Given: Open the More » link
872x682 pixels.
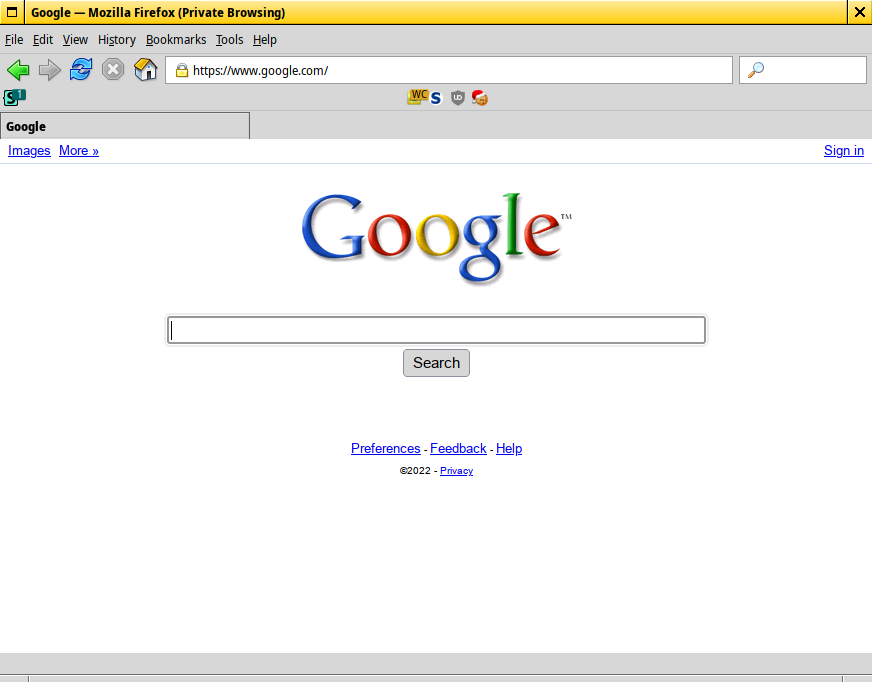Looking at the screenshot, I should point(79,151).
